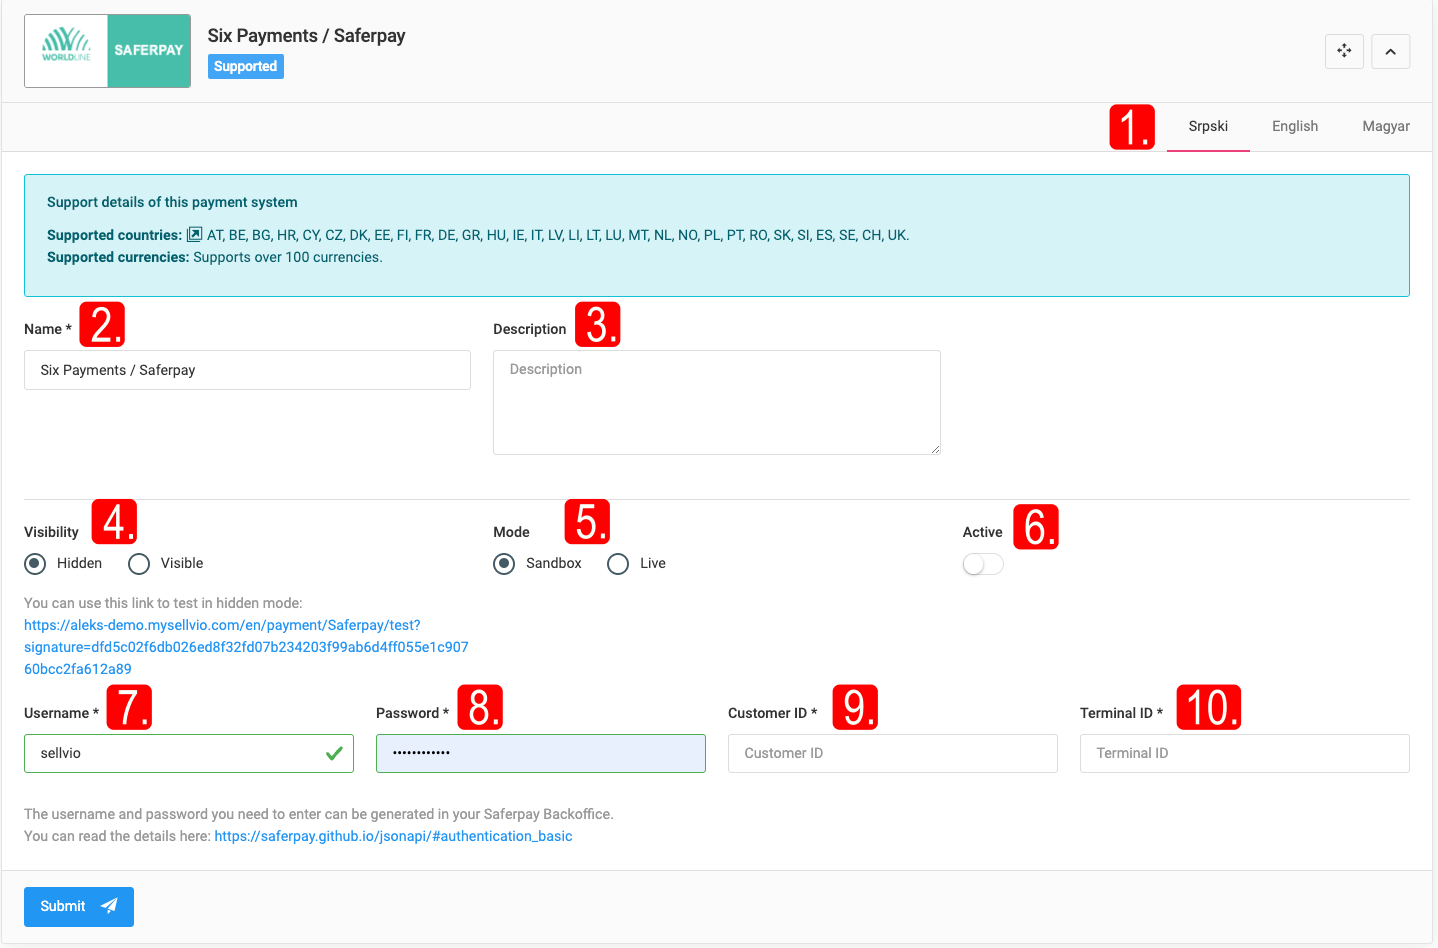This screenshot has width=1438, height=948.
Task: Focus the Customer ID field
Action: [x=892, y=753]
